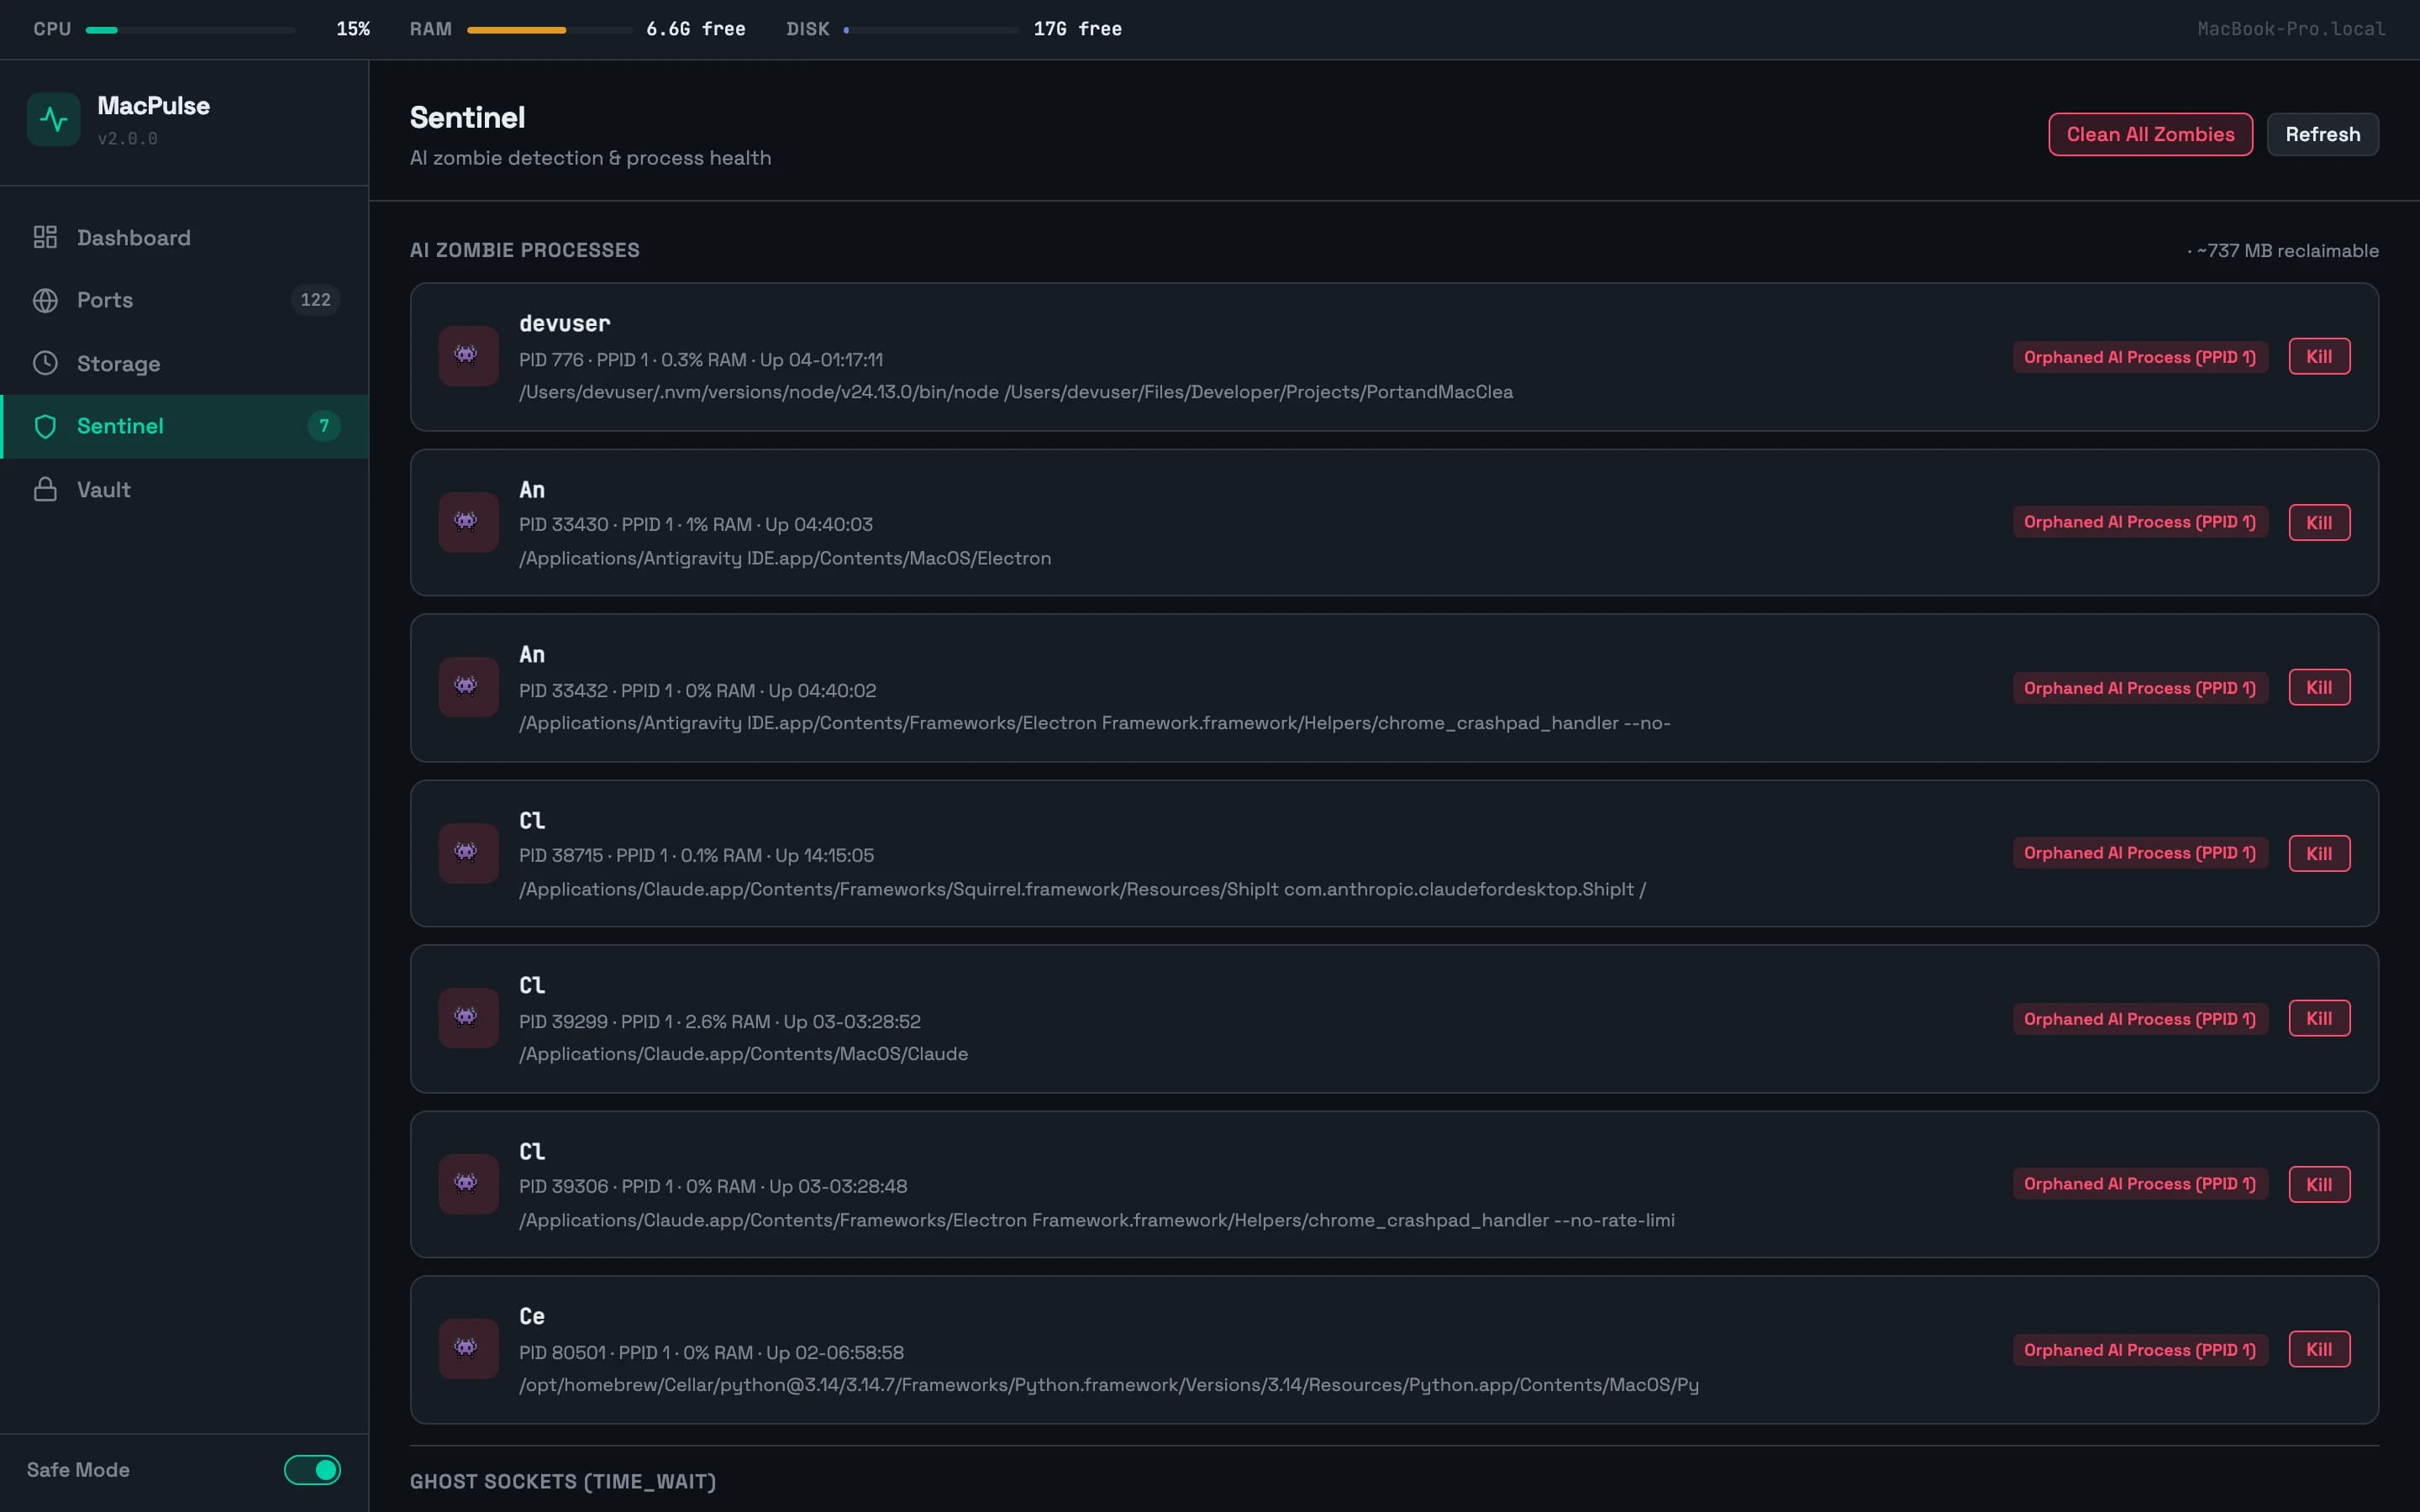Select the Sentinel menu item

click(x=185, y=426)
